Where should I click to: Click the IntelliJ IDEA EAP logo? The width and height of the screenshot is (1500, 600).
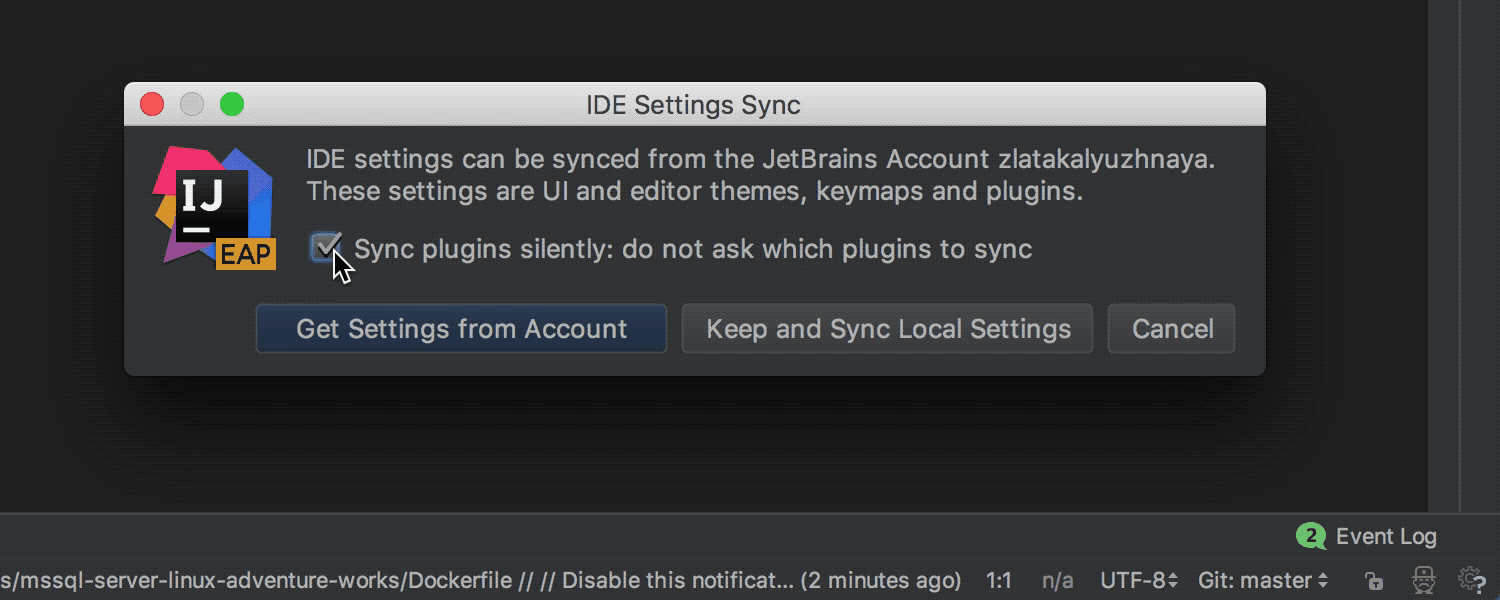(x=213, y=207)
